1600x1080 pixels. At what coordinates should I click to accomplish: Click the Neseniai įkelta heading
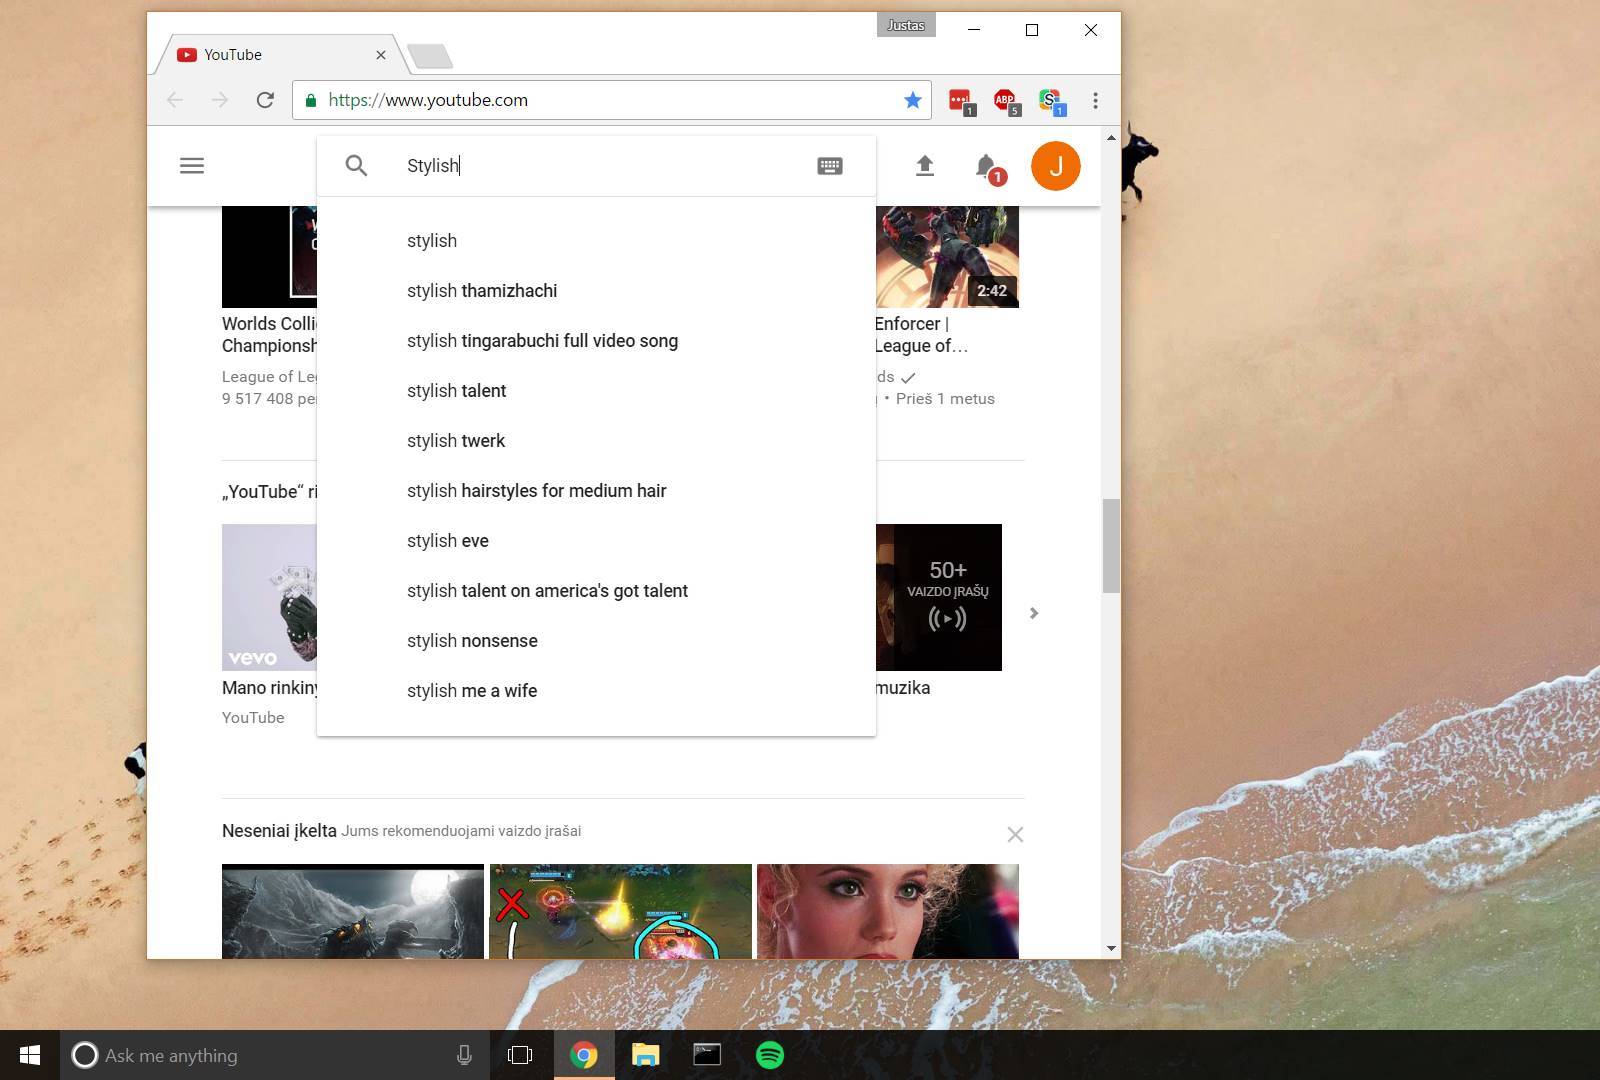279,831
